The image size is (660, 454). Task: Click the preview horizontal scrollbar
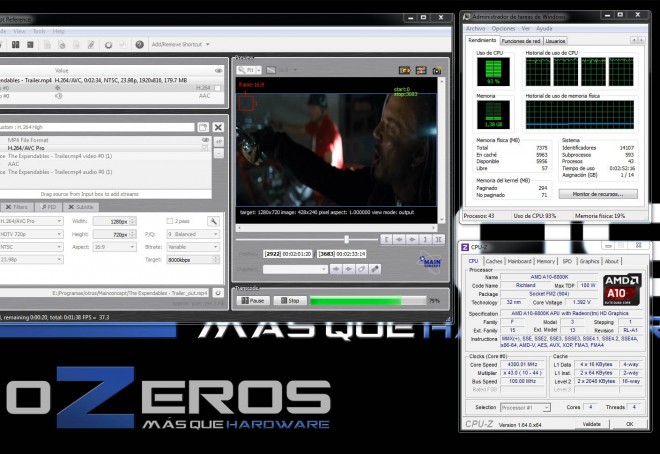pos(337,228)
